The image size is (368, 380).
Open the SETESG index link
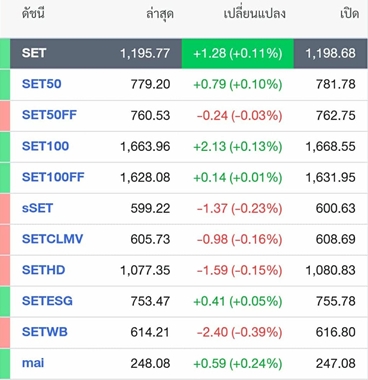click(x=47, y=301)
